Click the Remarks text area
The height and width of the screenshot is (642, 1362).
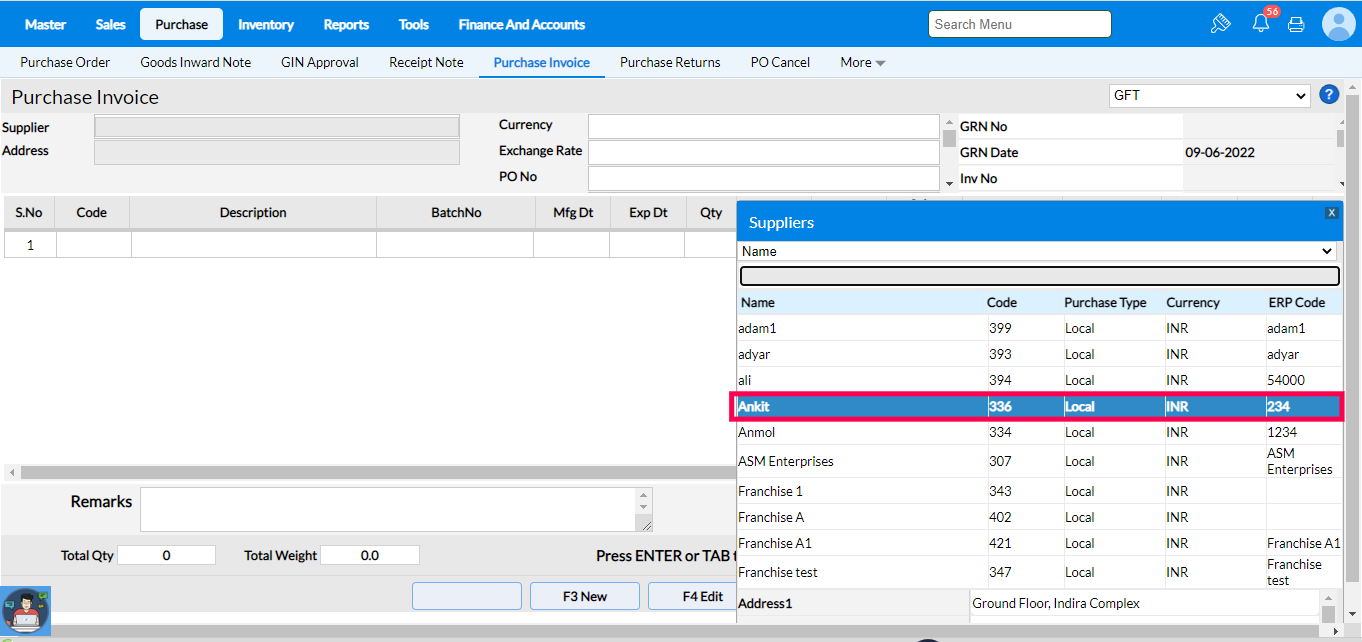point(388,509)
